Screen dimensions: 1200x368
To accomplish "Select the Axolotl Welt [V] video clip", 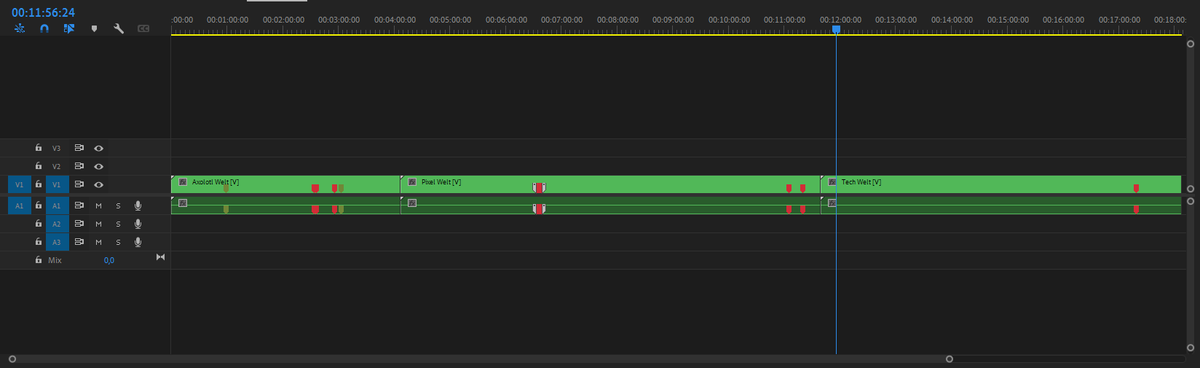I will (285, 184).
